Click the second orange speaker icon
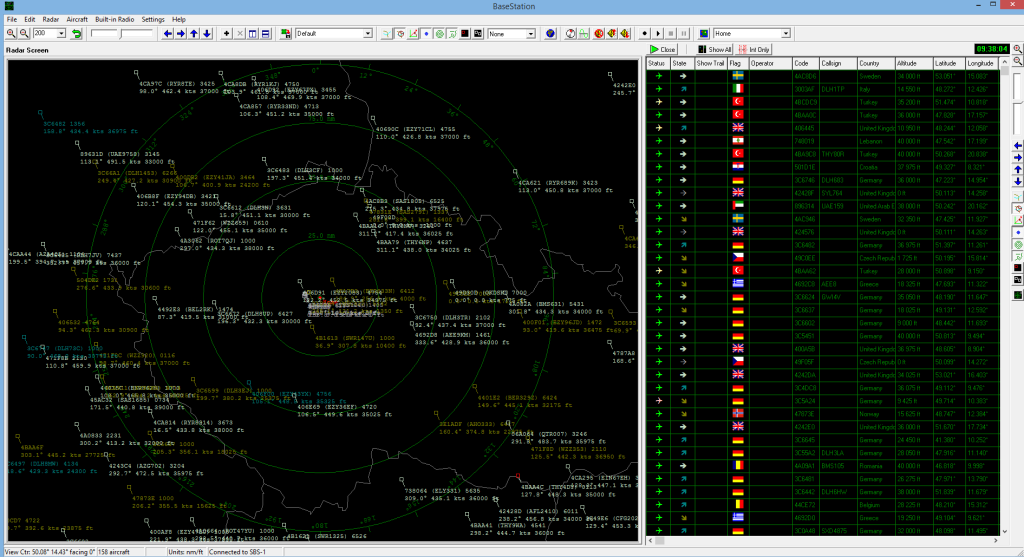Viewport: 1024px width, 557px height. click(612, 33)
